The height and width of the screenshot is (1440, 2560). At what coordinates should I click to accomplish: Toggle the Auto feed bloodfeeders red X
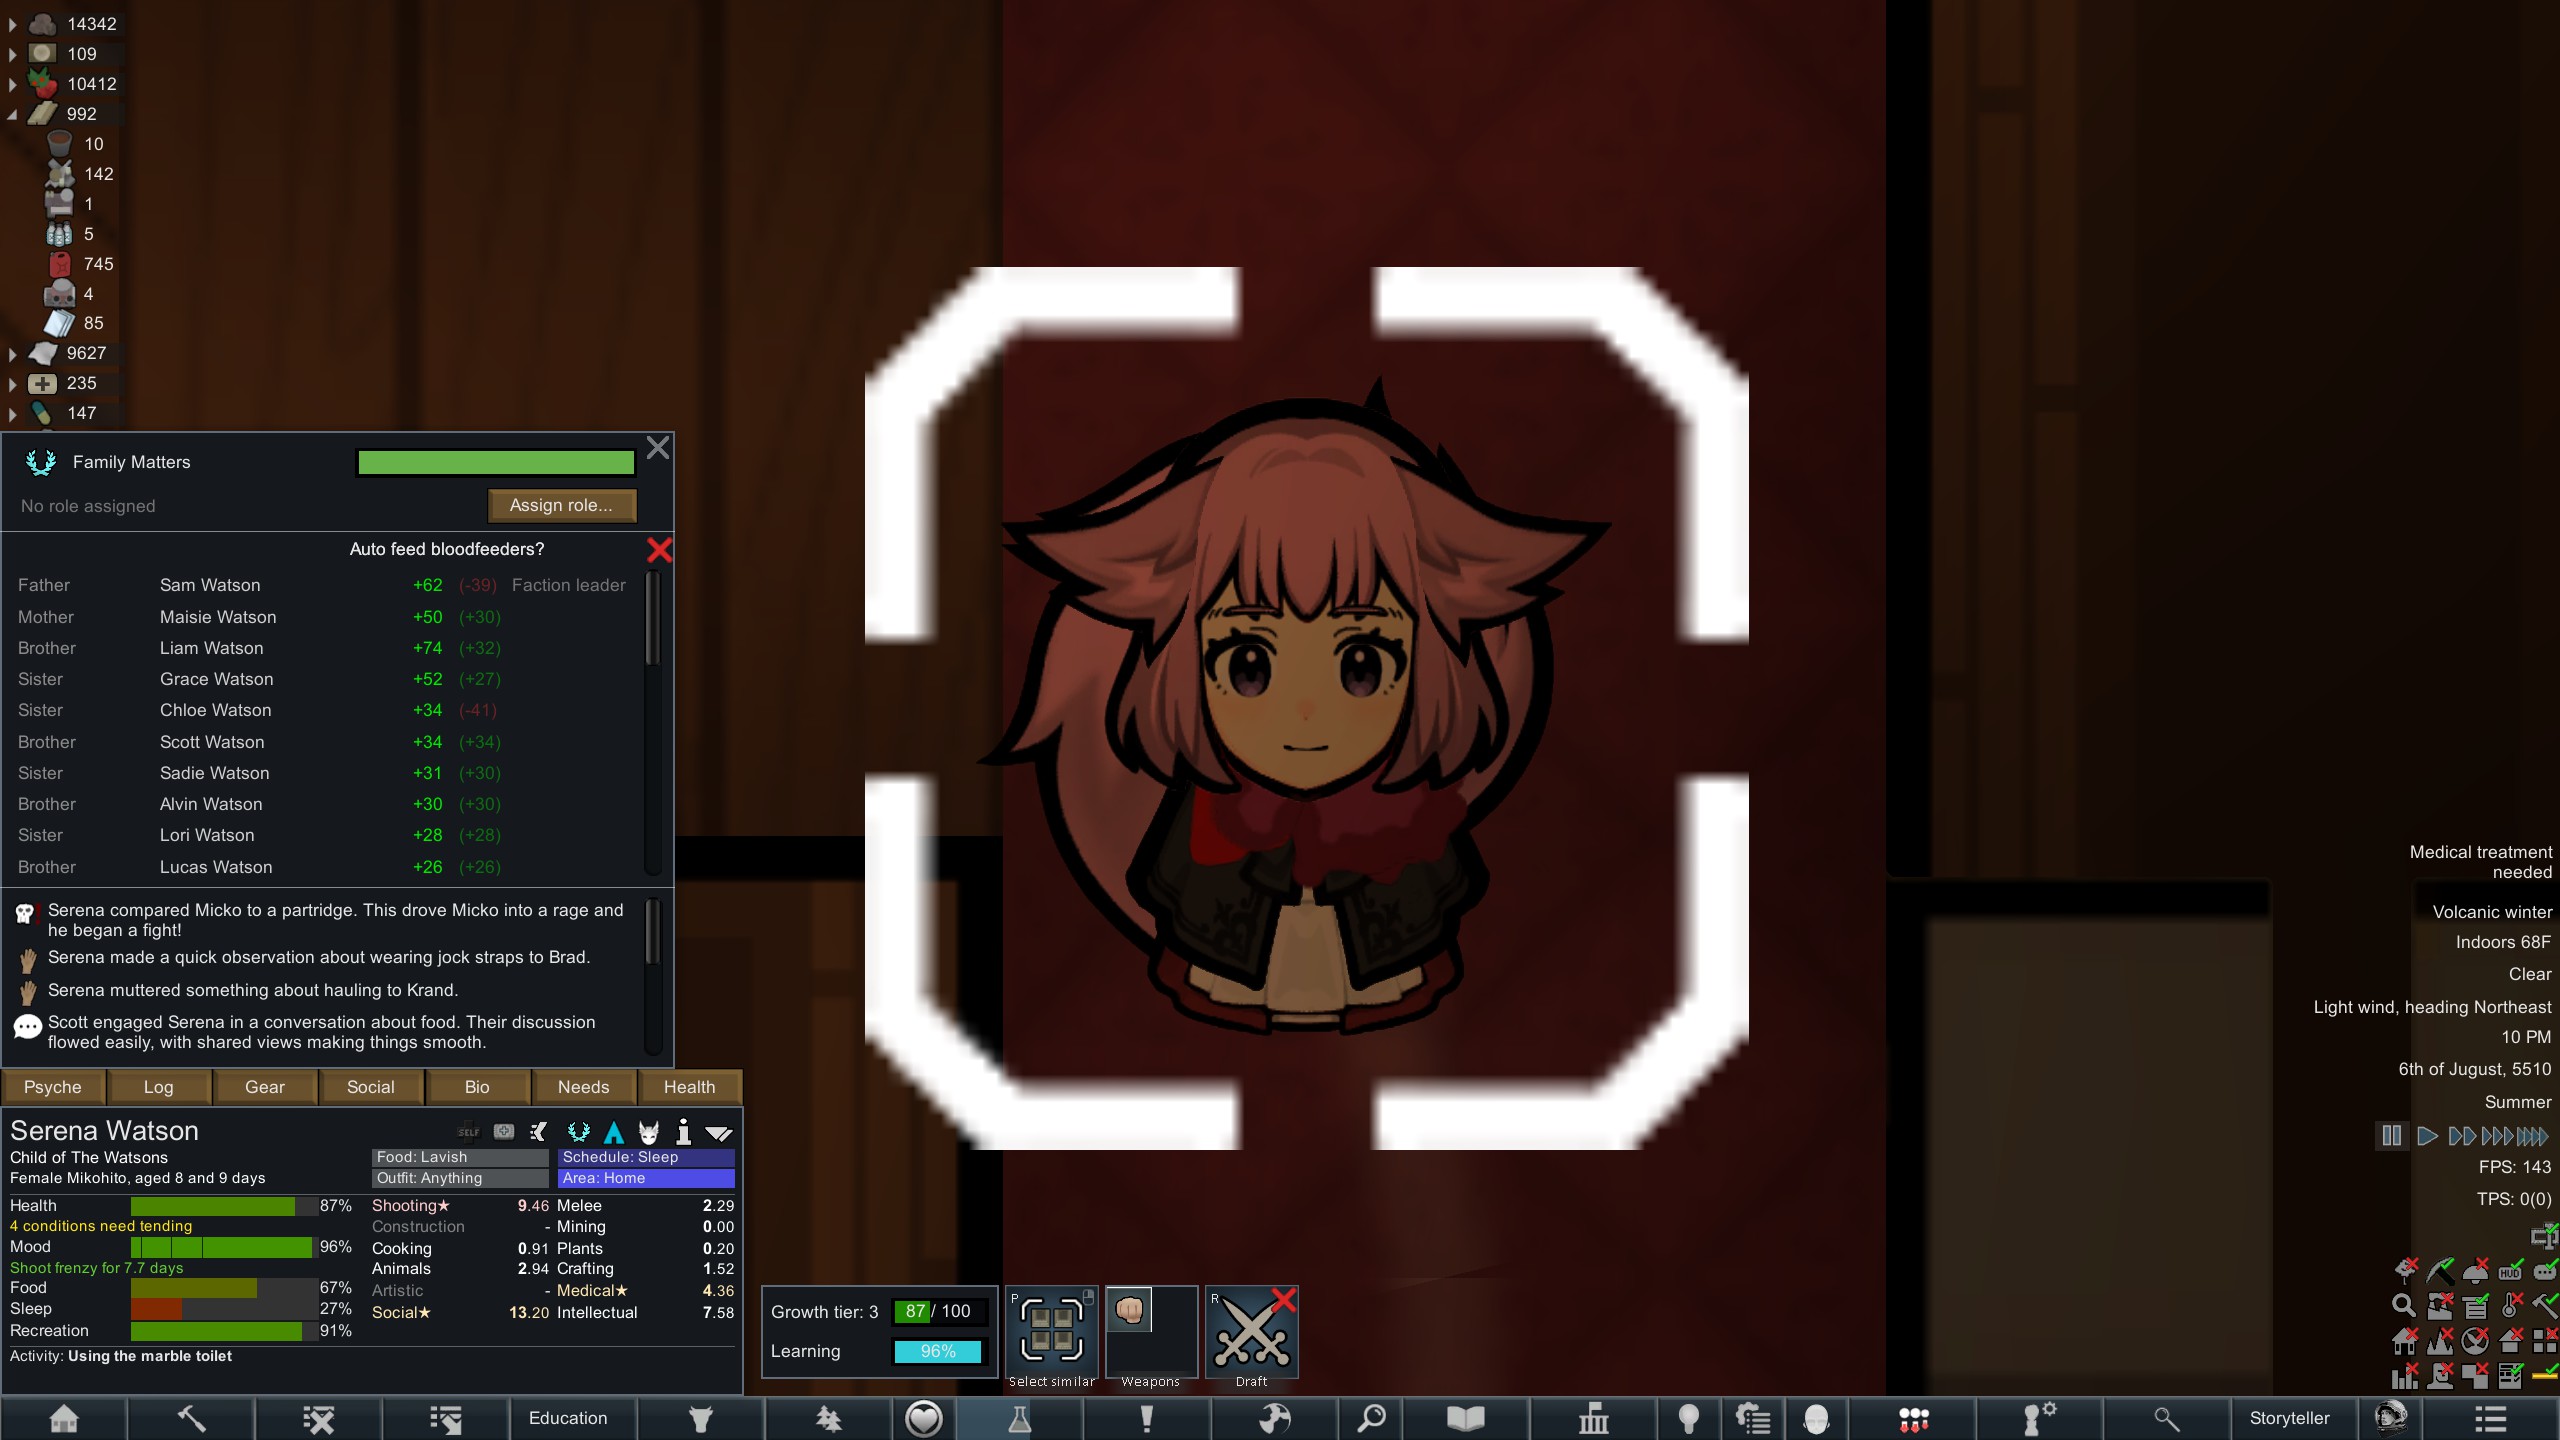[x=659, y=550]
